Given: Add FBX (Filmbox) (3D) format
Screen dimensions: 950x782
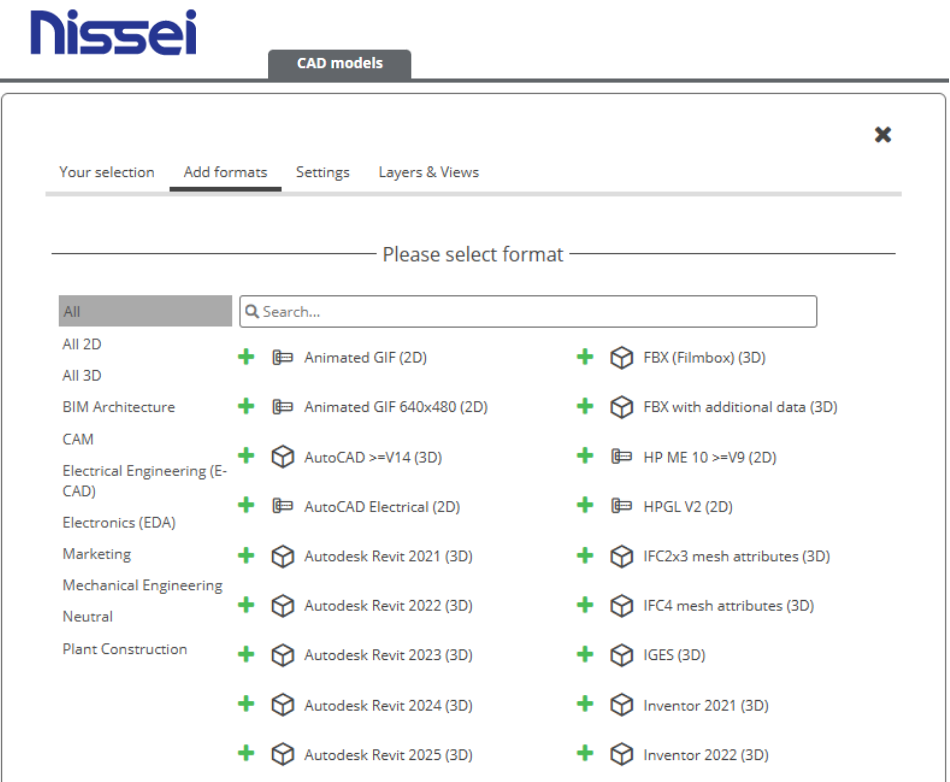Looking at the screenshot, I should (x=584, y=357).
